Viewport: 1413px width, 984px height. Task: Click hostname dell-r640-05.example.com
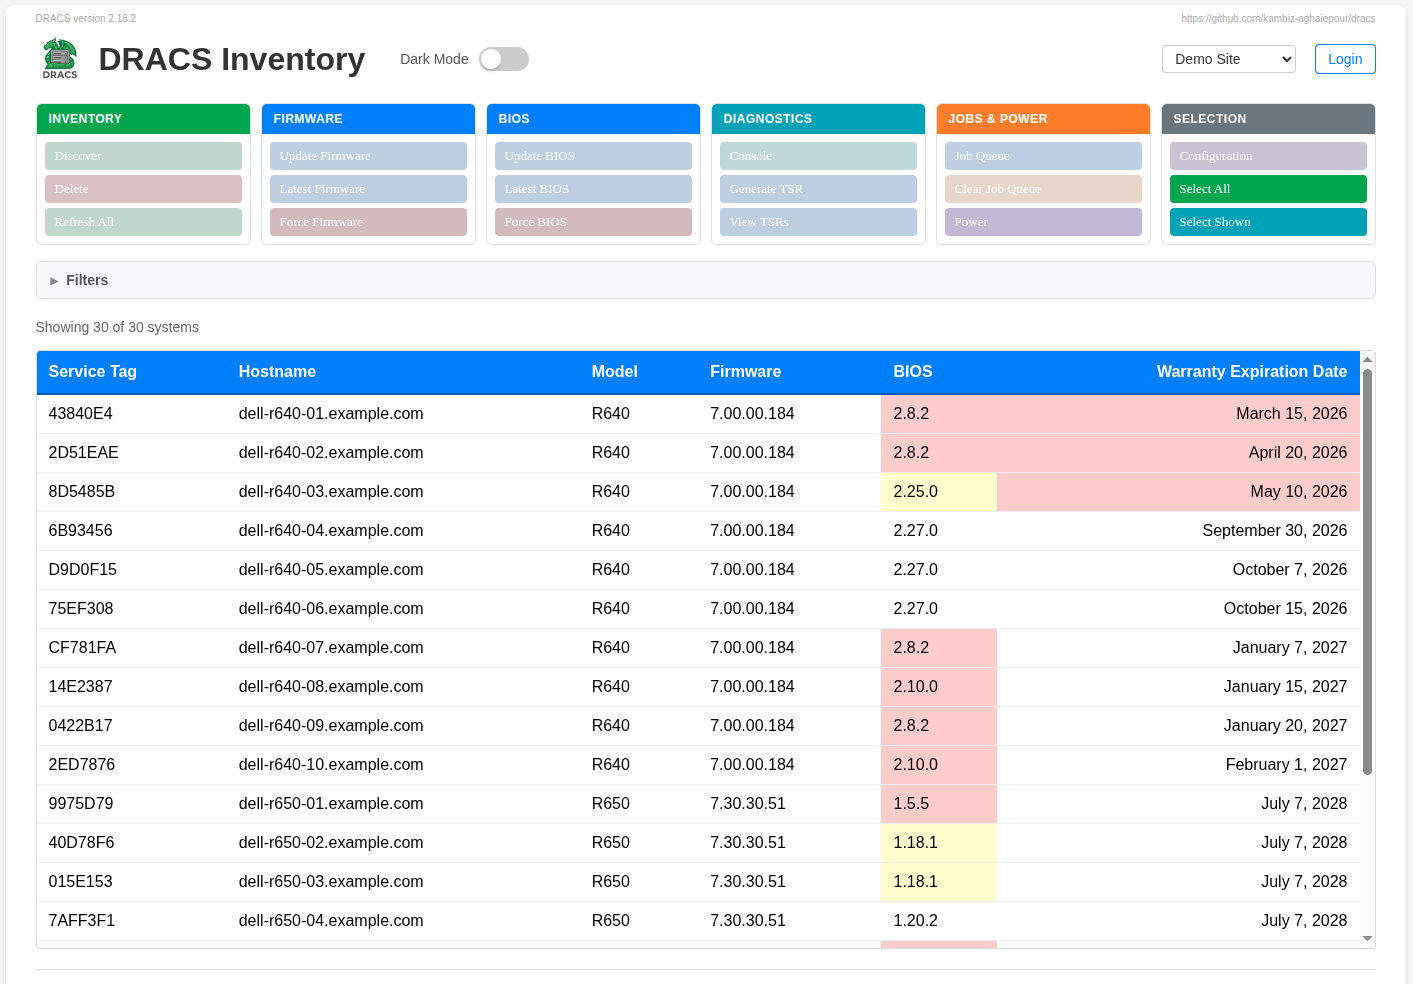coord(331,570)
